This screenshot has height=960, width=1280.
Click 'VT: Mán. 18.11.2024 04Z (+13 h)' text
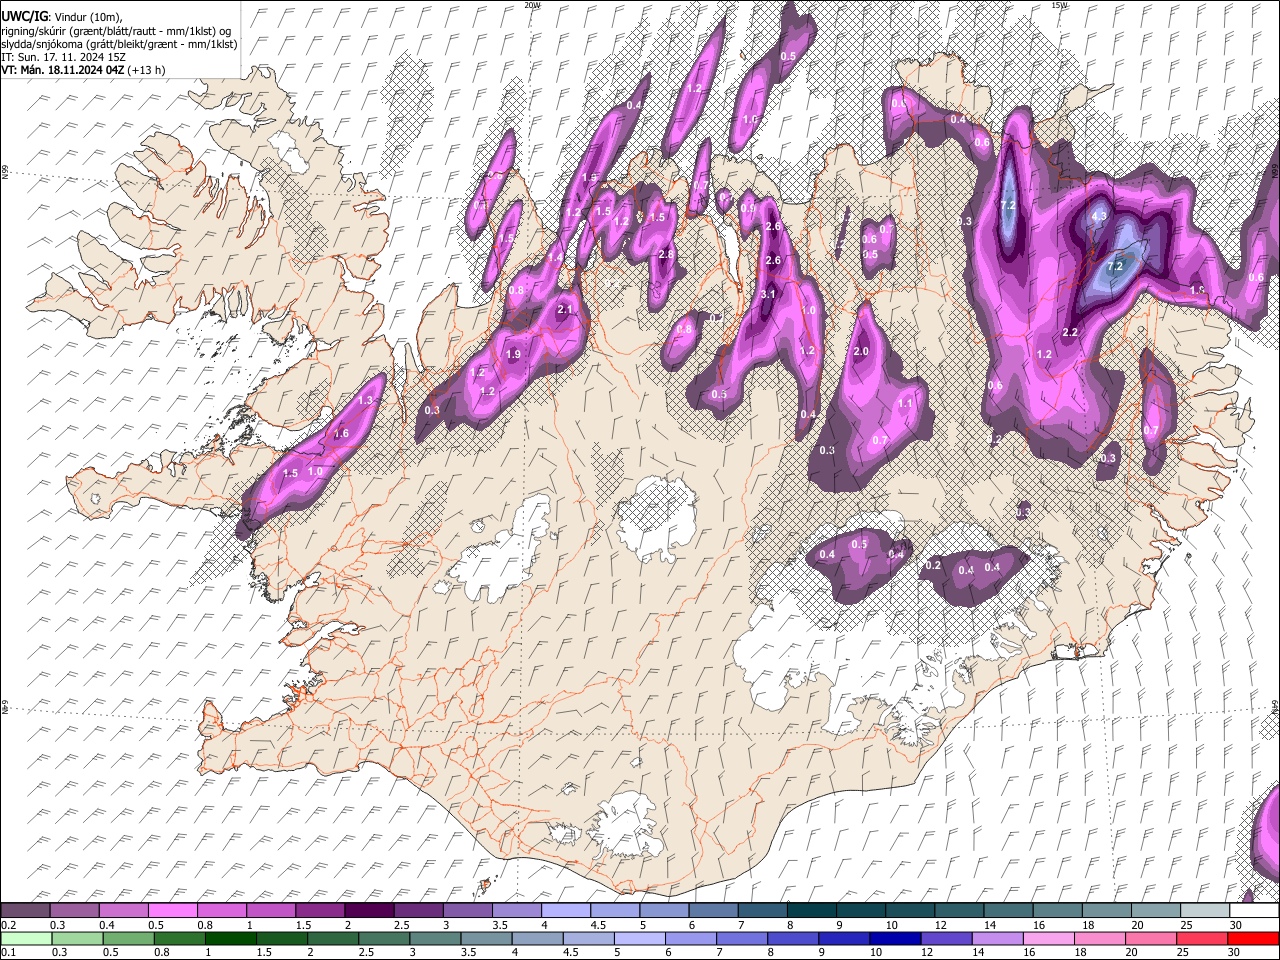point(83,70)
